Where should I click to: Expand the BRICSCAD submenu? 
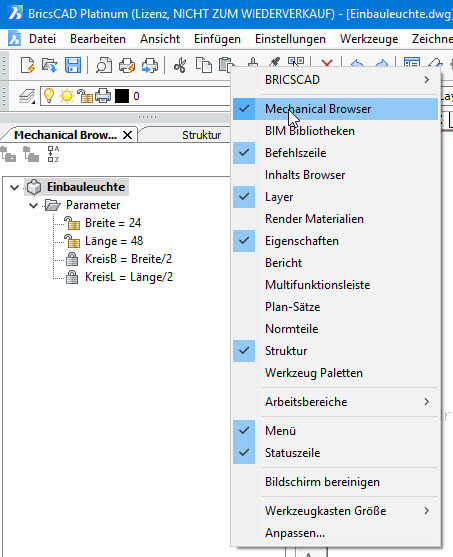[336, 80]
